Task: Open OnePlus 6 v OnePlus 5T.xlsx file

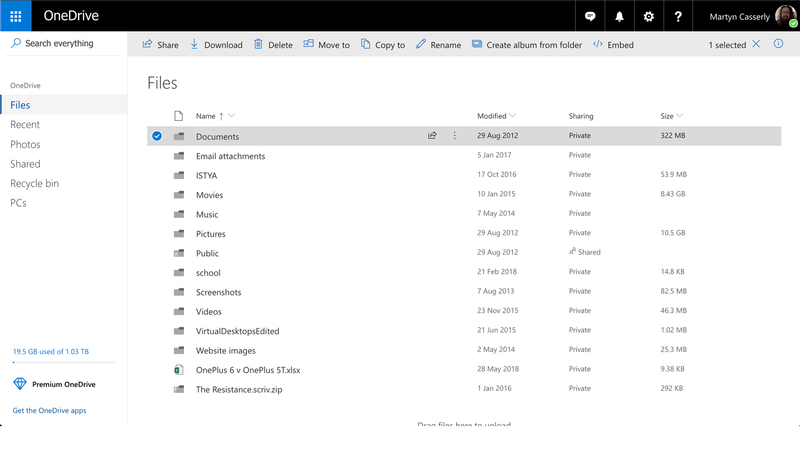Action: [x=248, y=370]
